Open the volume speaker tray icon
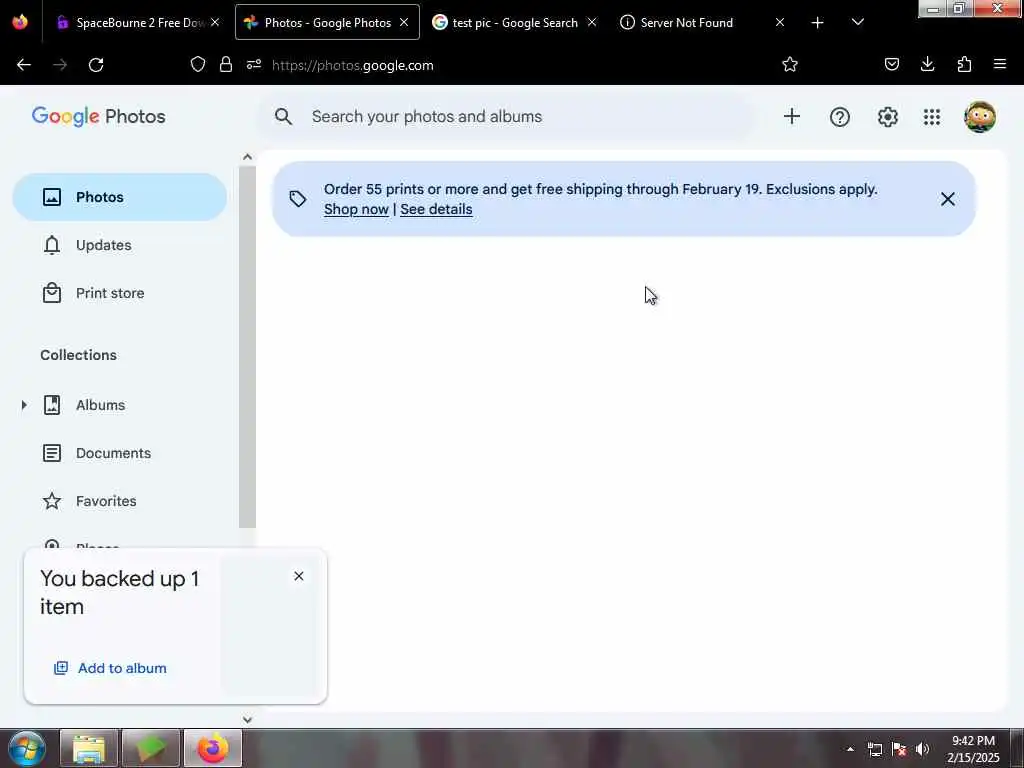This screenshot has width=1024, height=768. point(922,749)
